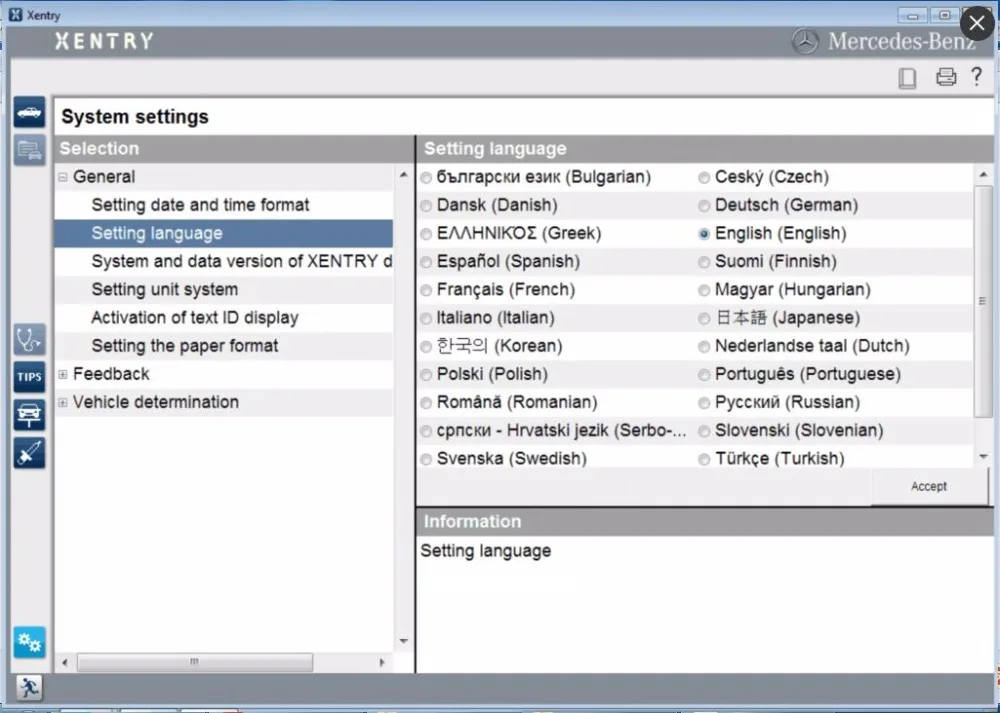The width and height of the screenshot is (1000, 713).
Task: Select Română (Romanian) option
Action: pos(426,403)
